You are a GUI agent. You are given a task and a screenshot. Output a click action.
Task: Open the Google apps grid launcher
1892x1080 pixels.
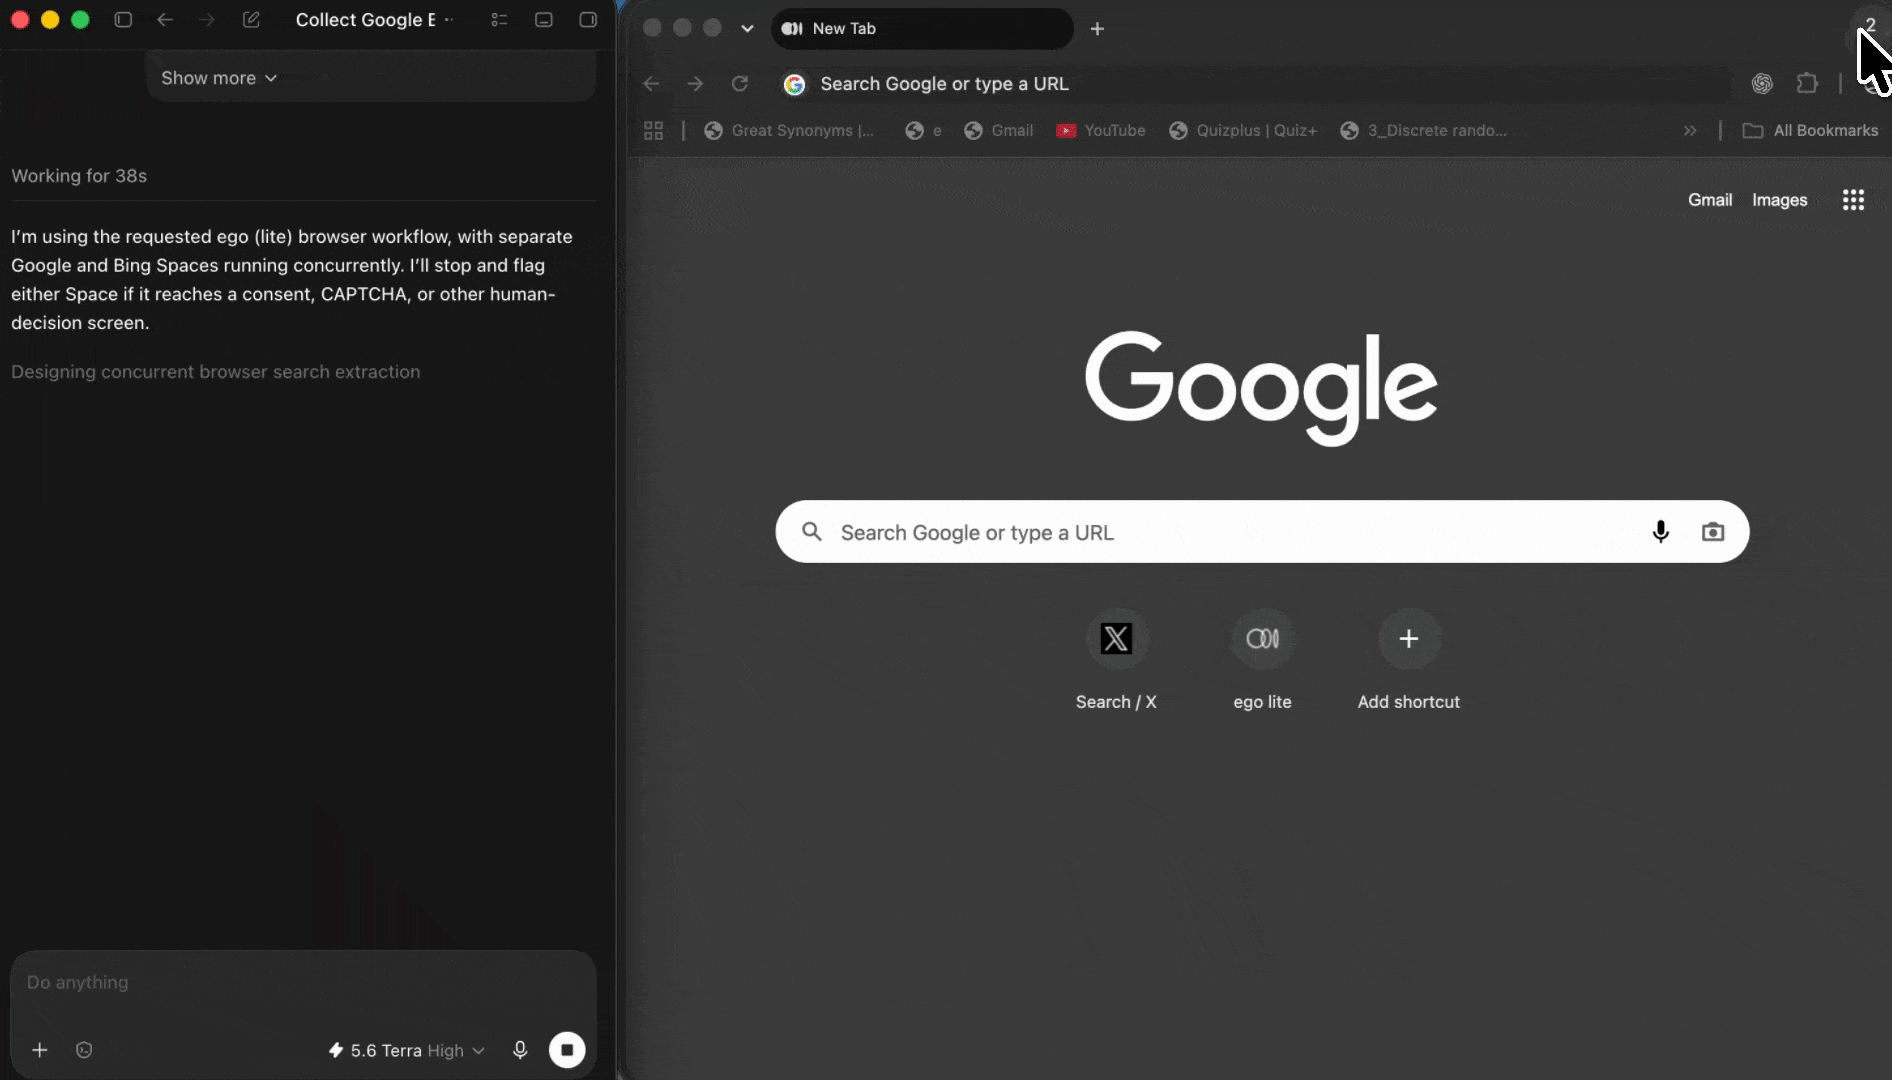click(1853, 200)
